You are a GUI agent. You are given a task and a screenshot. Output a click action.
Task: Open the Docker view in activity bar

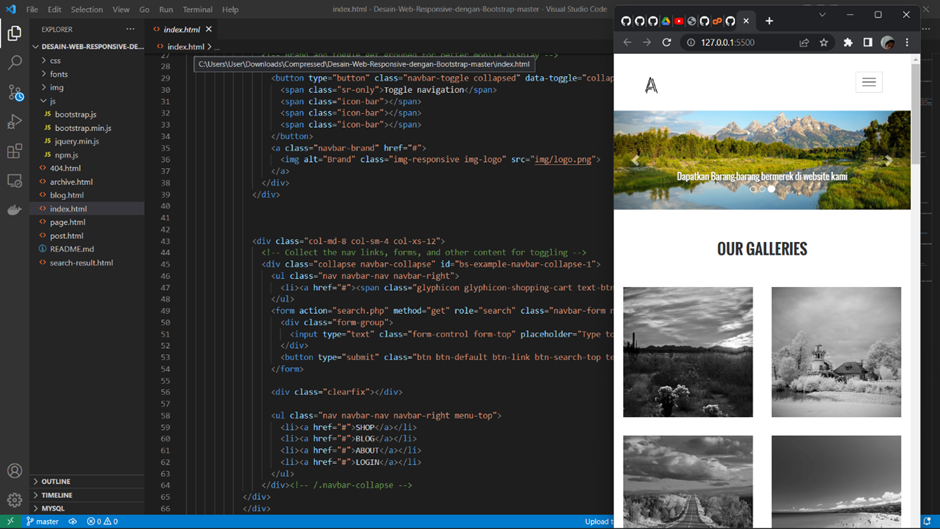pyautogui.click(x=14, y=209)
